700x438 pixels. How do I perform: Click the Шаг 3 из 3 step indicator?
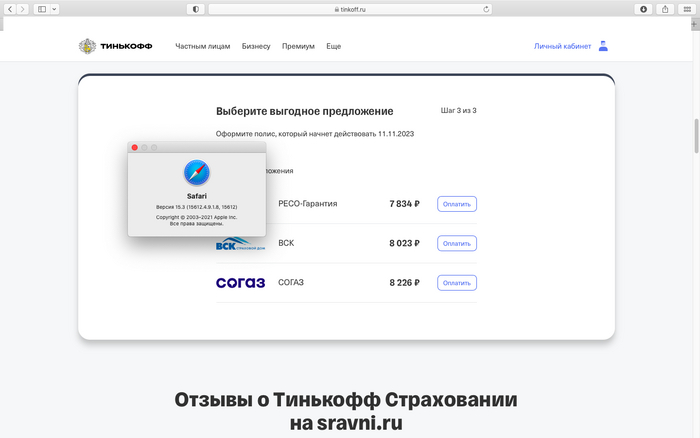tap(458, 110)
